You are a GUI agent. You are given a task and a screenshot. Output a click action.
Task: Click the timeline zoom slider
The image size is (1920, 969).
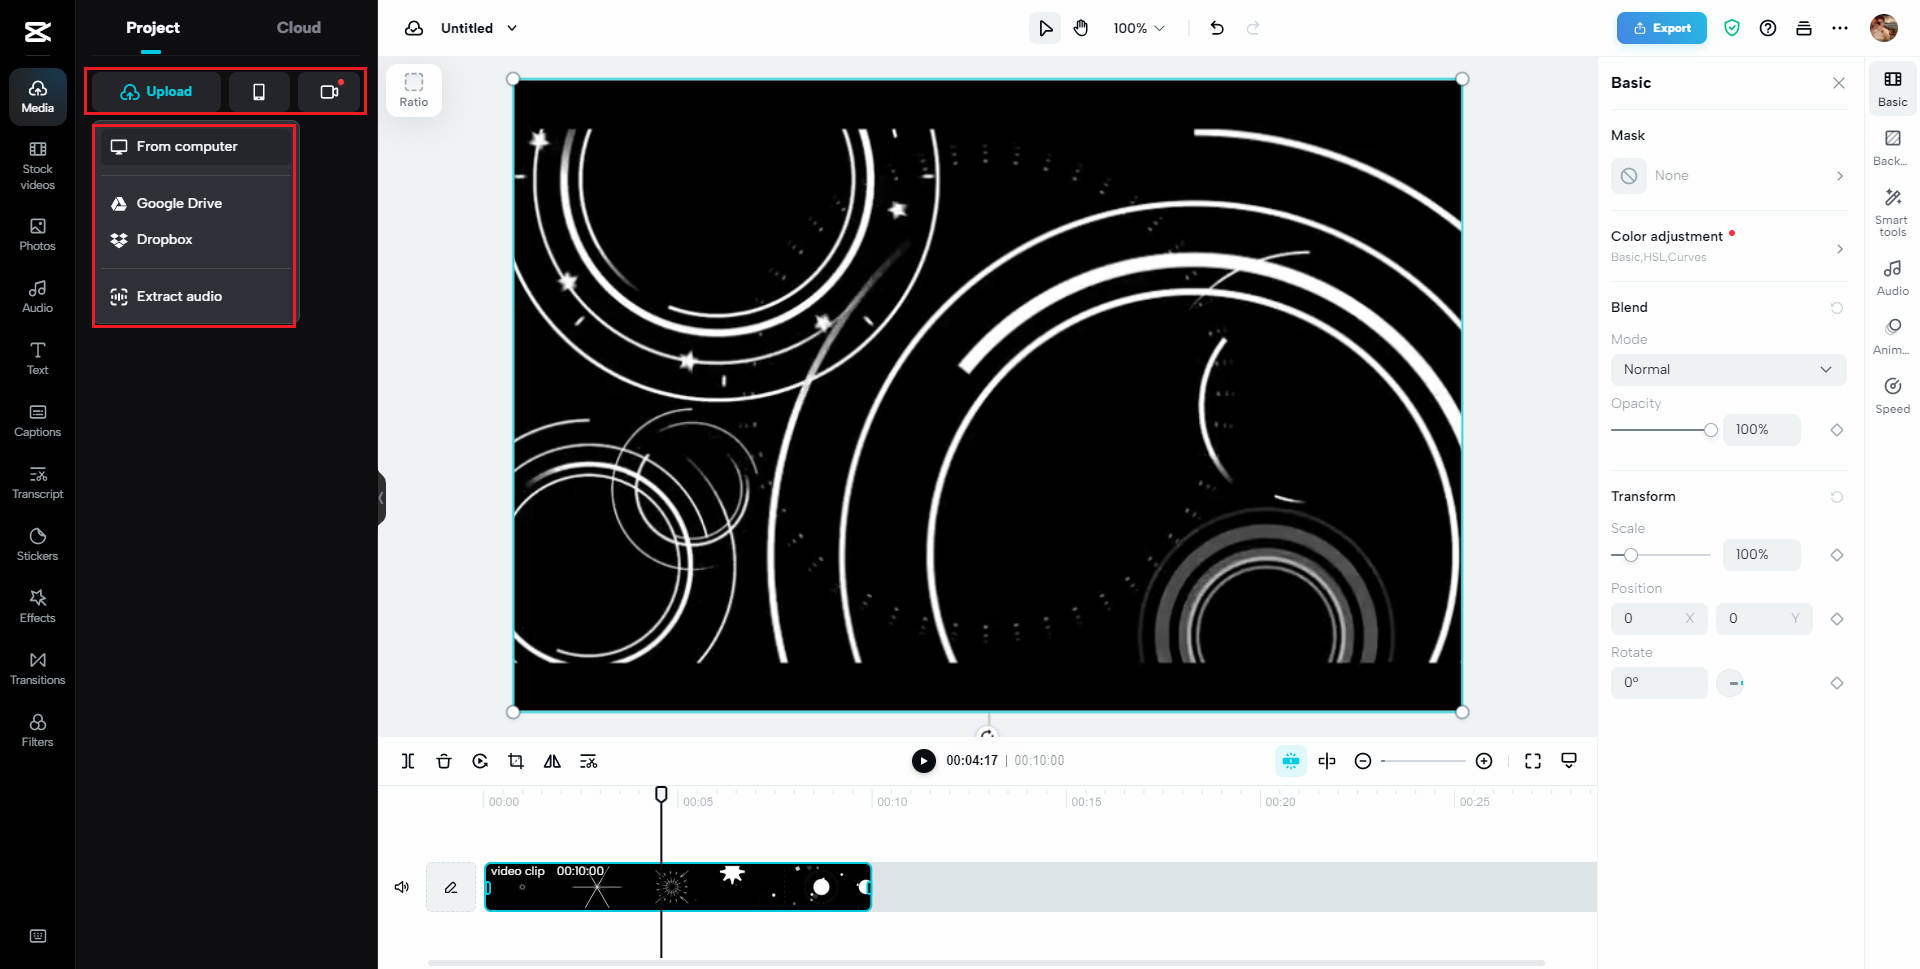[x=1423, y=761]
